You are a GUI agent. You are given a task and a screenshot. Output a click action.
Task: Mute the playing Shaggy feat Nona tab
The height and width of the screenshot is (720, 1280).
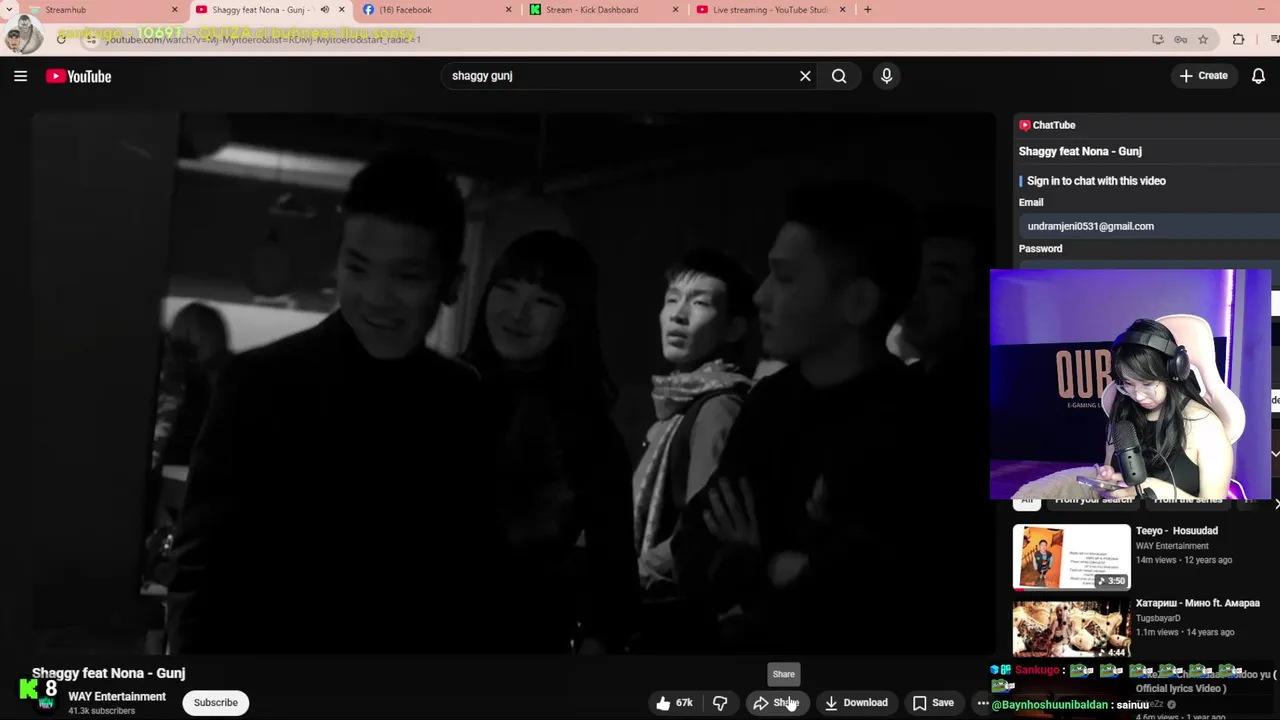pos(324,10)
